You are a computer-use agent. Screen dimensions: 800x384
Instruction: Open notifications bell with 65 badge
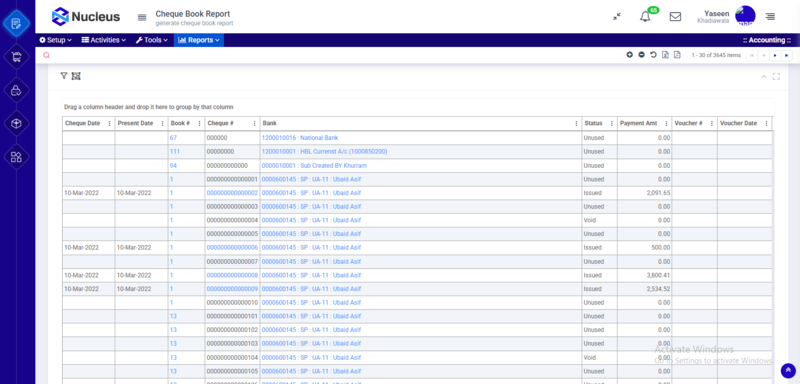pos(646,16)
